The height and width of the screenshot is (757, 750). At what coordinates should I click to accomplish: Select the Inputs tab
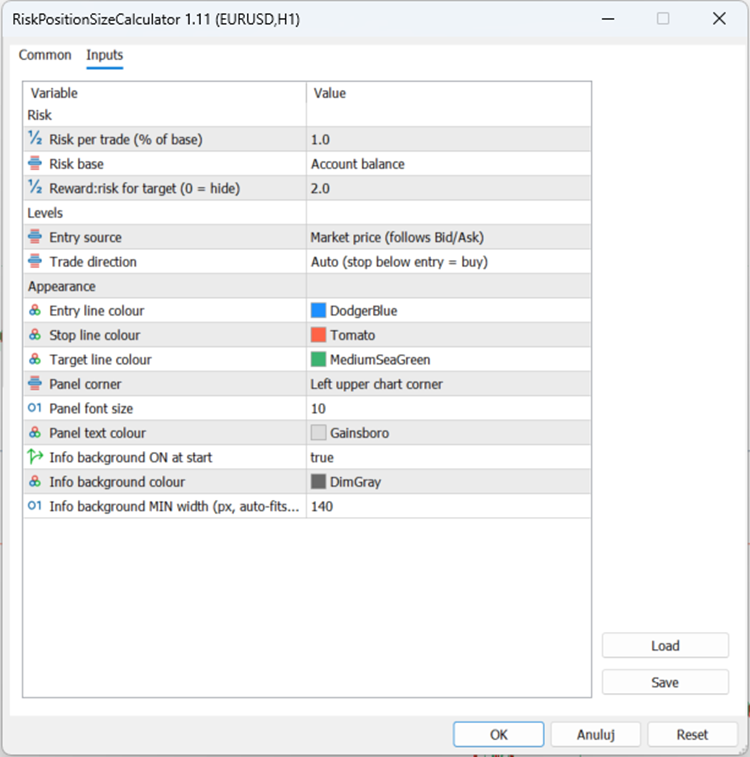[105, 55]
